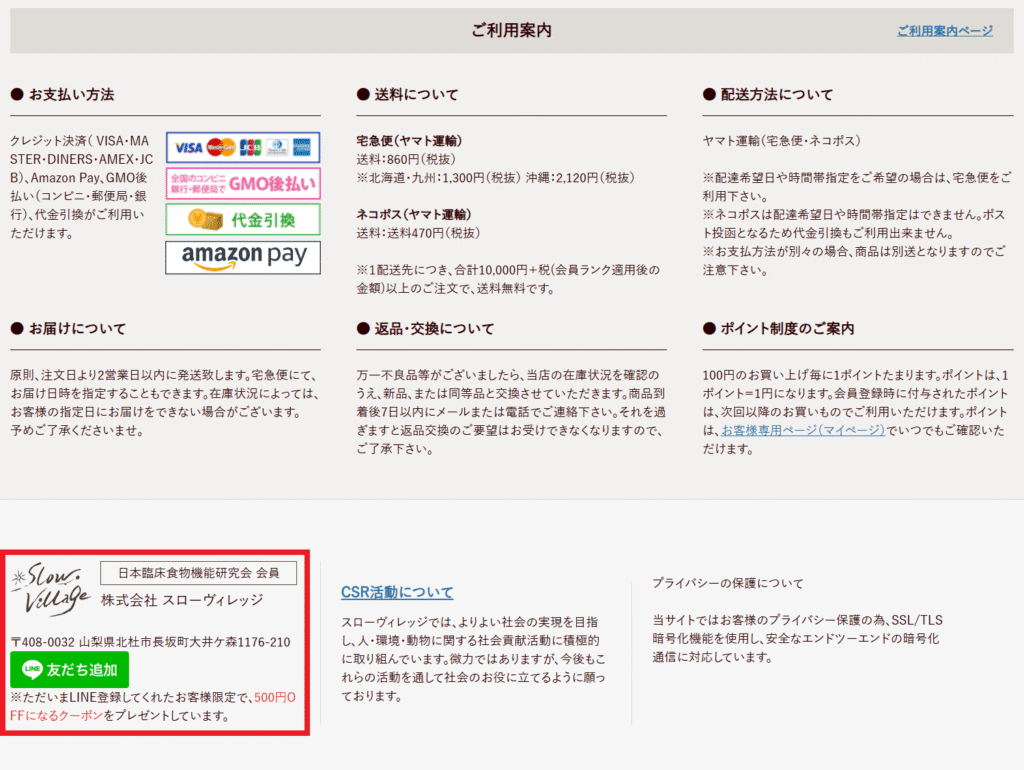
Task: Select the American Express card icon
Action: pyautogui.click(x=300, y=147)
